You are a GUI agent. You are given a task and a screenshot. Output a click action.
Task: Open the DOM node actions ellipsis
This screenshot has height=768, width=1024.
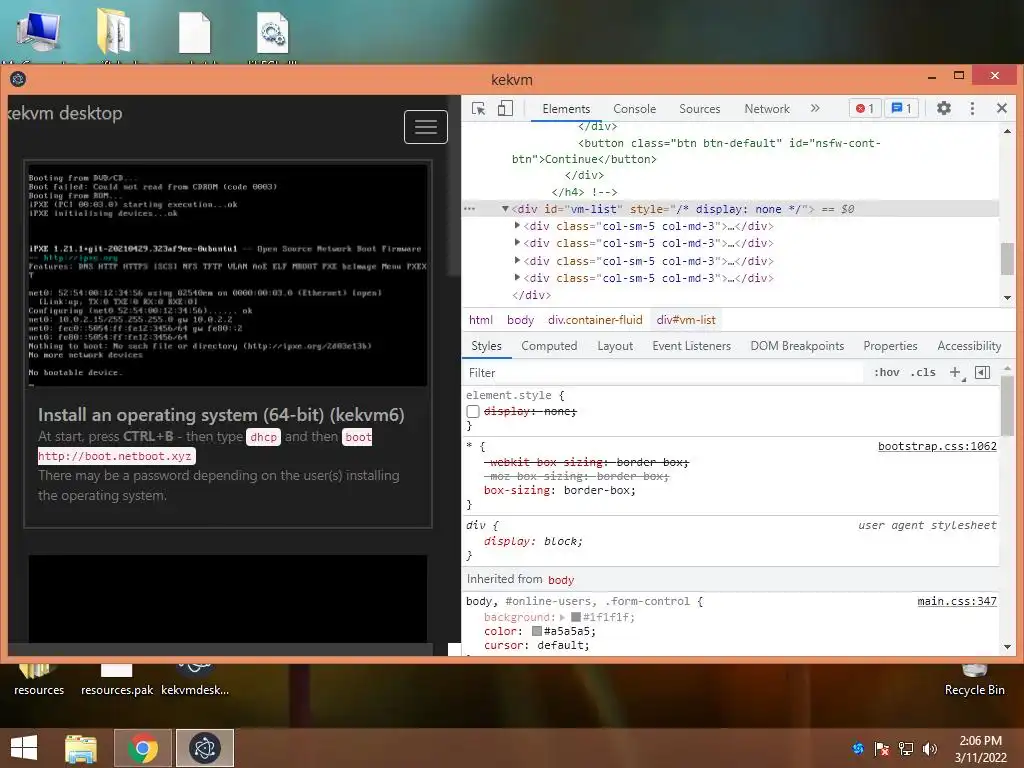point(470,209)
